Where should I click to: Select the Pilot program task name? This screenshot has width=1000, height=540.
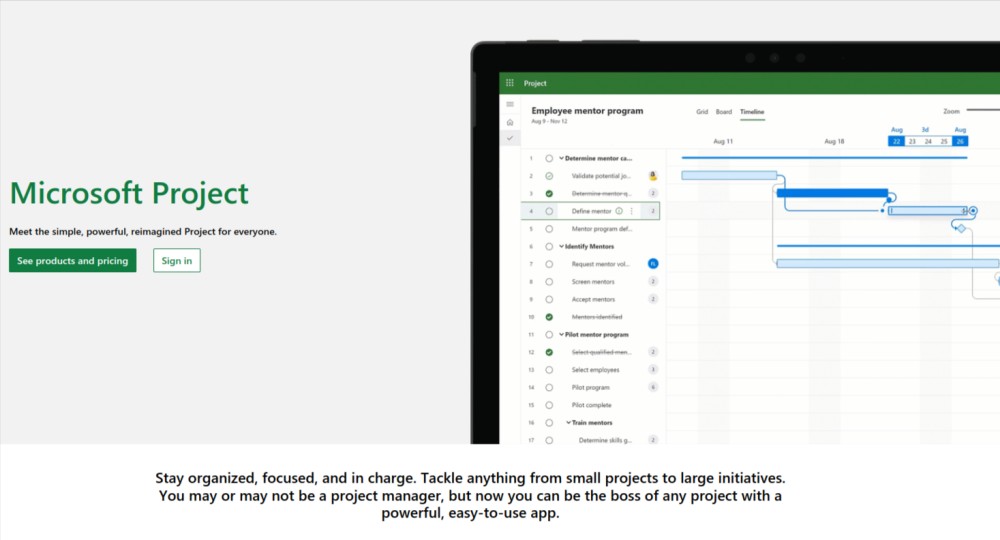(x=591, y=388)
